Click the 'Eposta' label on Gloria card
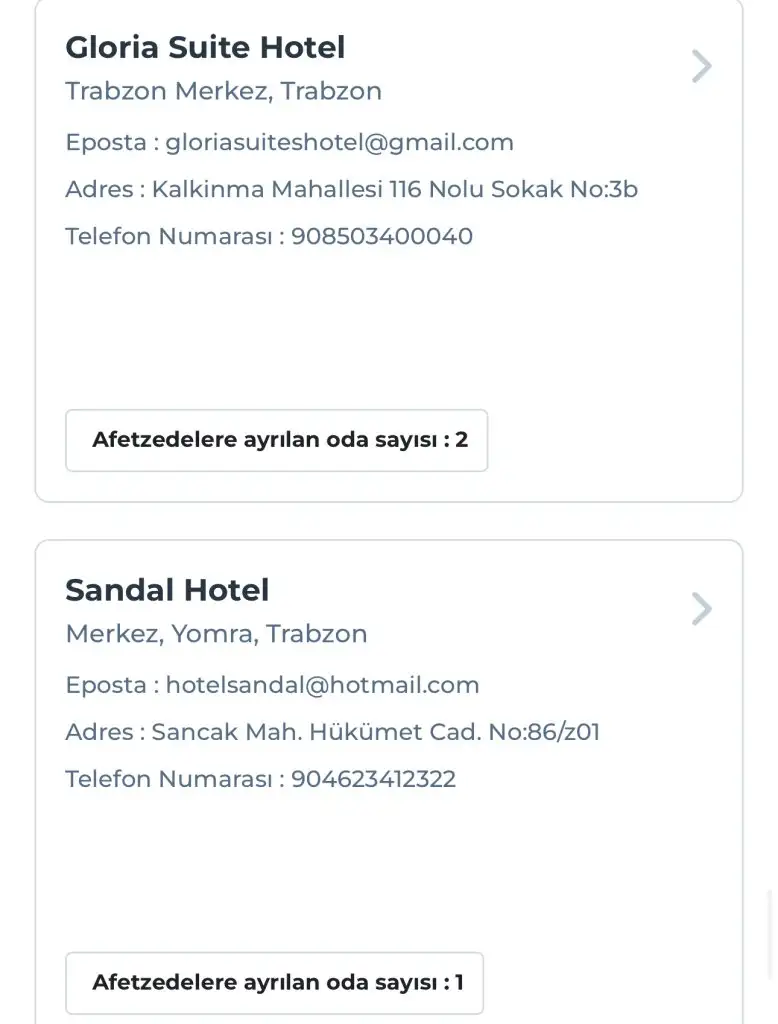This screenshot has width=778, height=1024. click(x=106, y=142)
